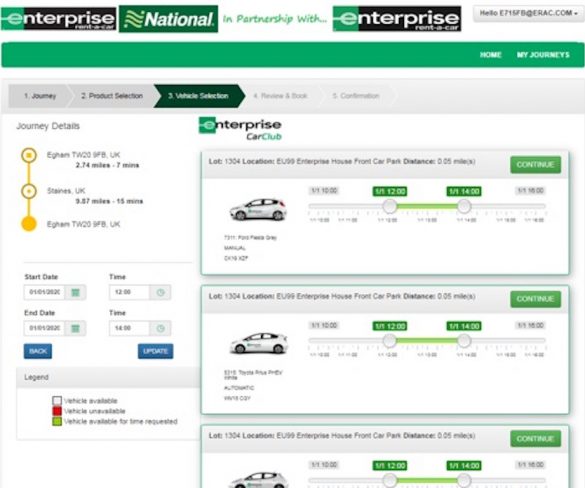Click the blue UPDATE button

tap(155, 351)
